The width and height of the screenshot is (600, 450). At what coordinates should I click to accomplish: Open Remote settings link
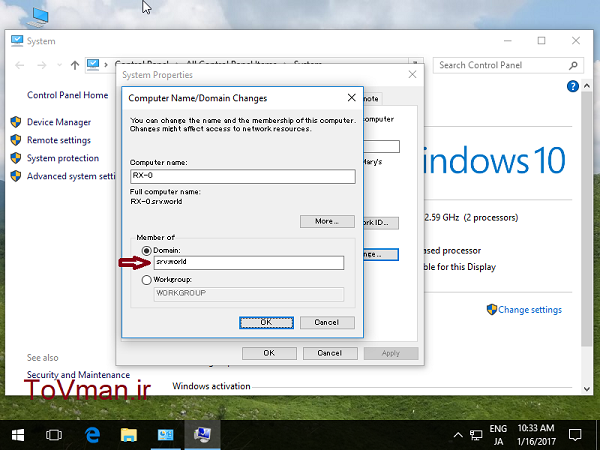pos(59,140)
